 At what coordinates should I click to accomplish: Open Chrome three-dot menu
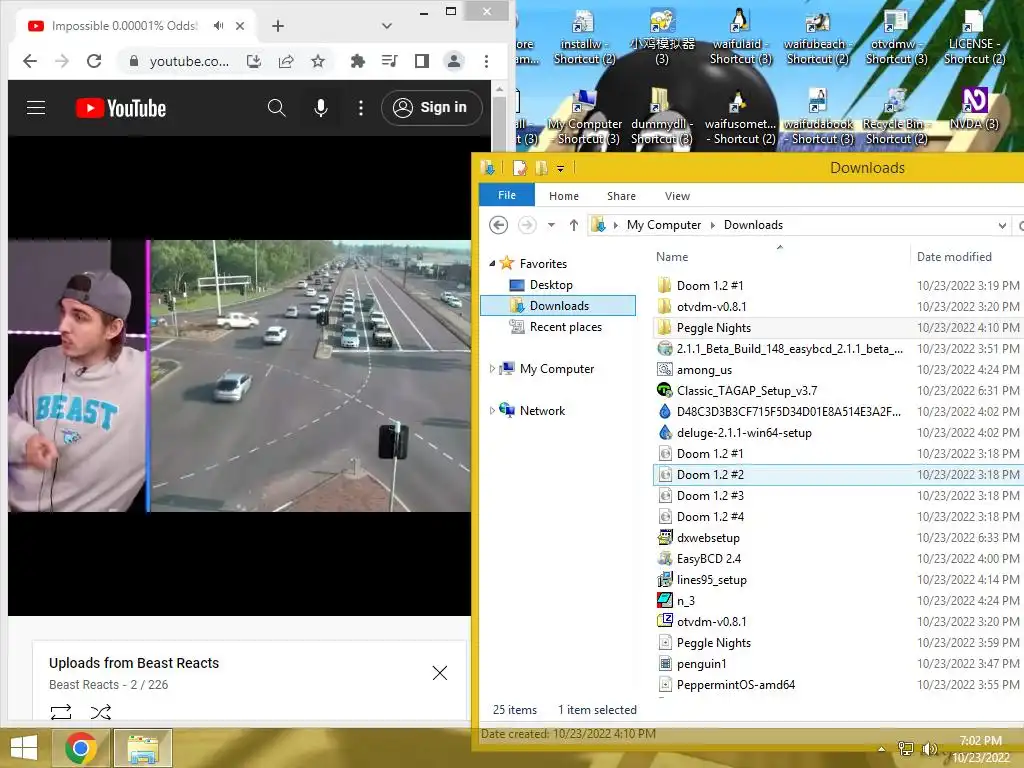coord(486,61)
